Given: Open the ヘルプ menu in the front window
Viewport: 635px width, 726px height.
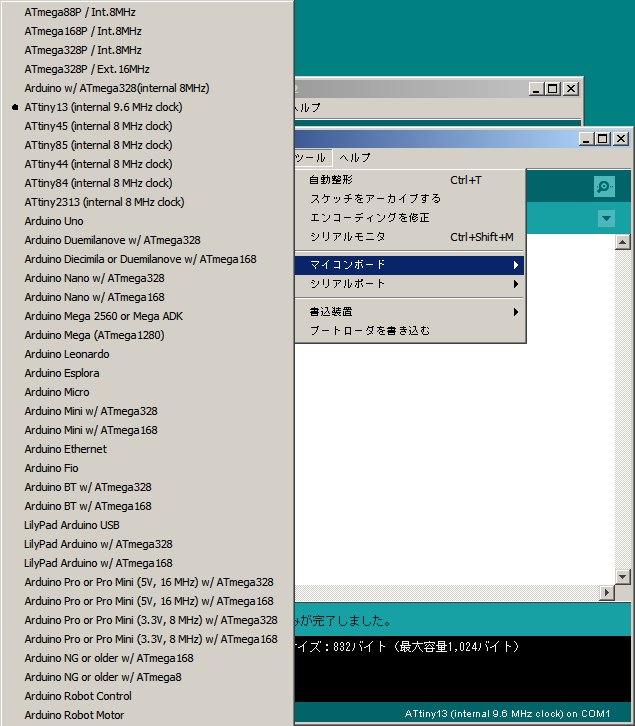Looking at the screenshot, I should 355,157.
